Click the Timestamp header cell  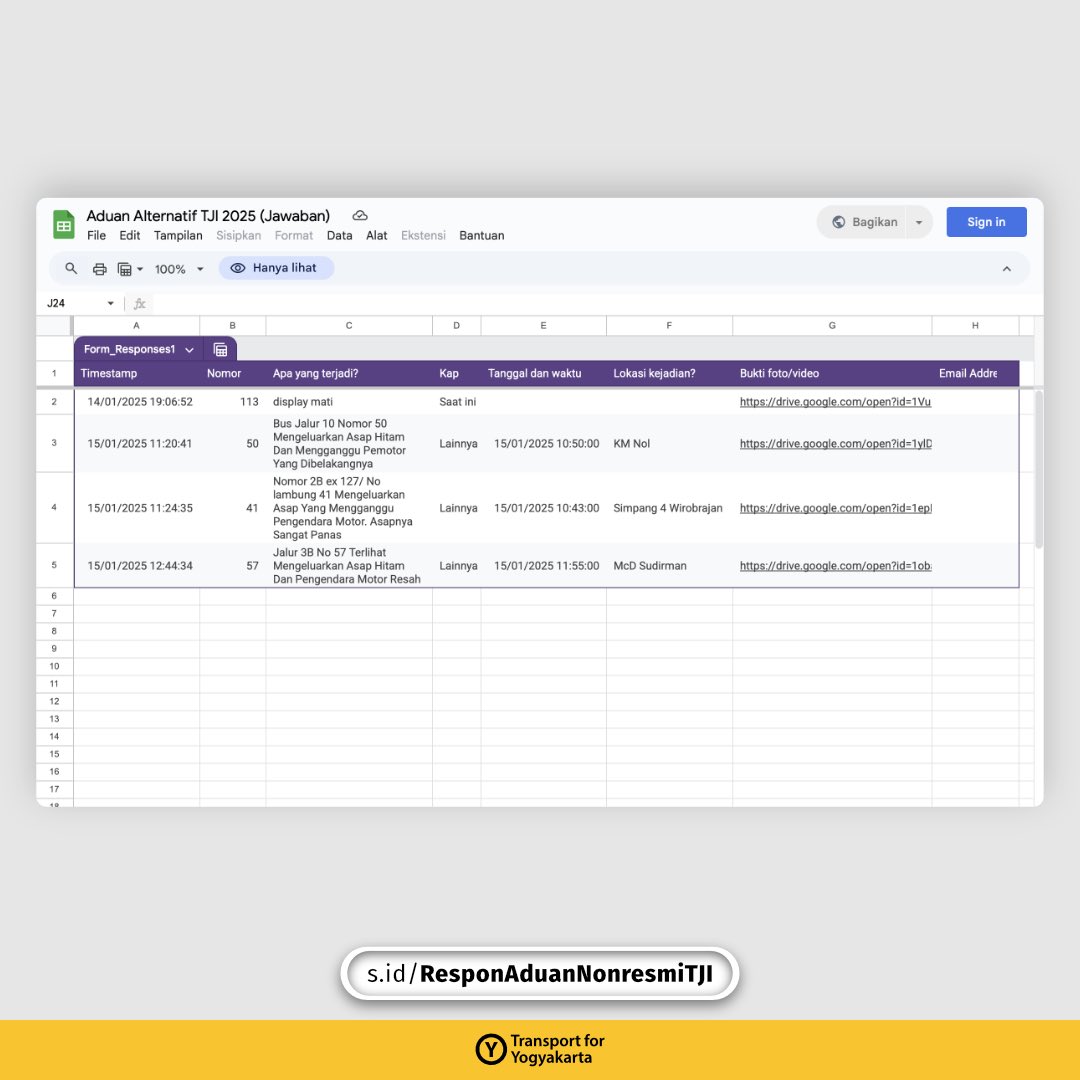136,373
